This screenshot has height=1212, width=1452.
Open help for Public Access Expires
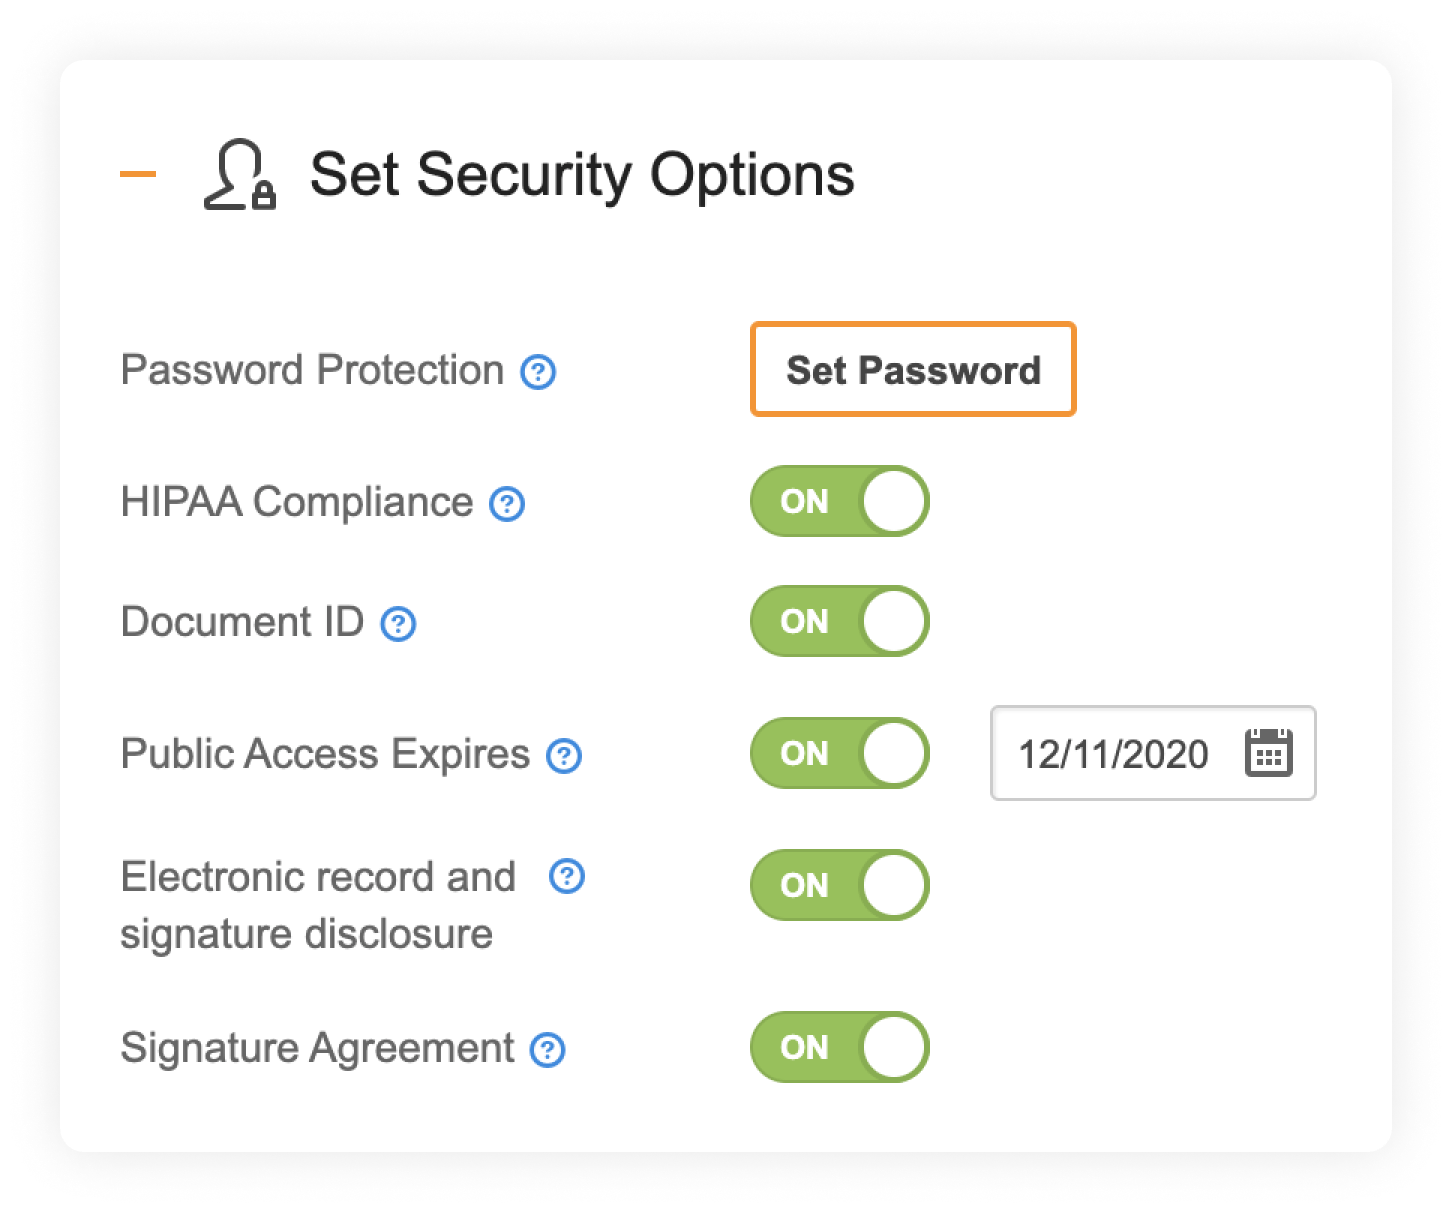point(563,757)
